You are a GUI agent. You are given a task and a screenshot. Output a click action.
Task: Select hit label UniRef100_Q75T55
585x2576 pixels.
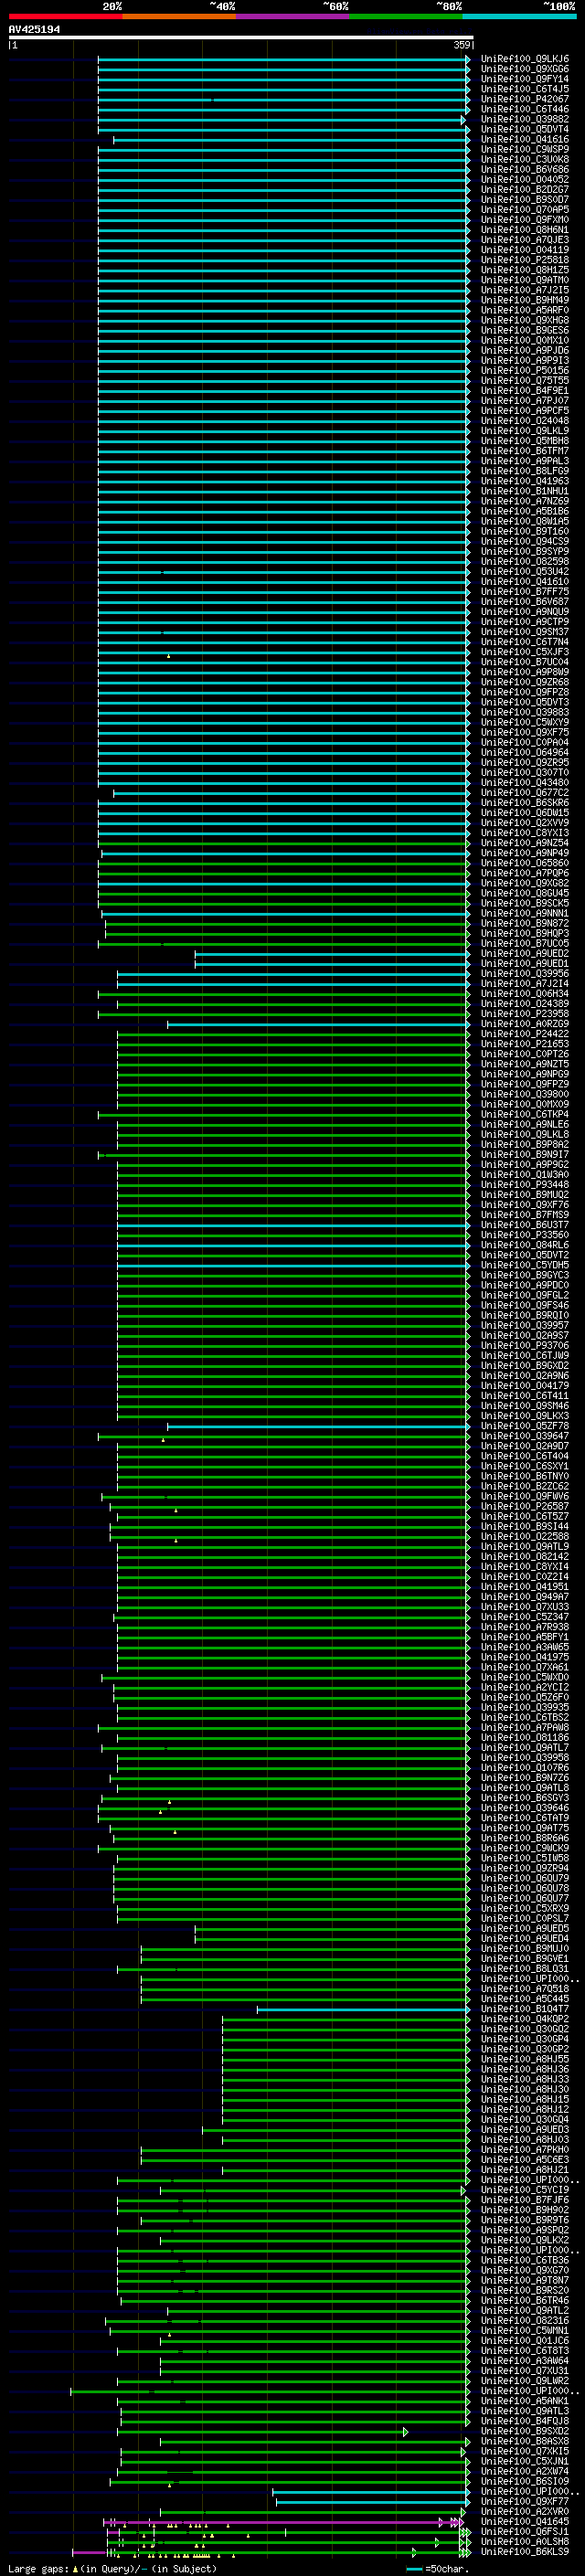(x=525, y=380)
